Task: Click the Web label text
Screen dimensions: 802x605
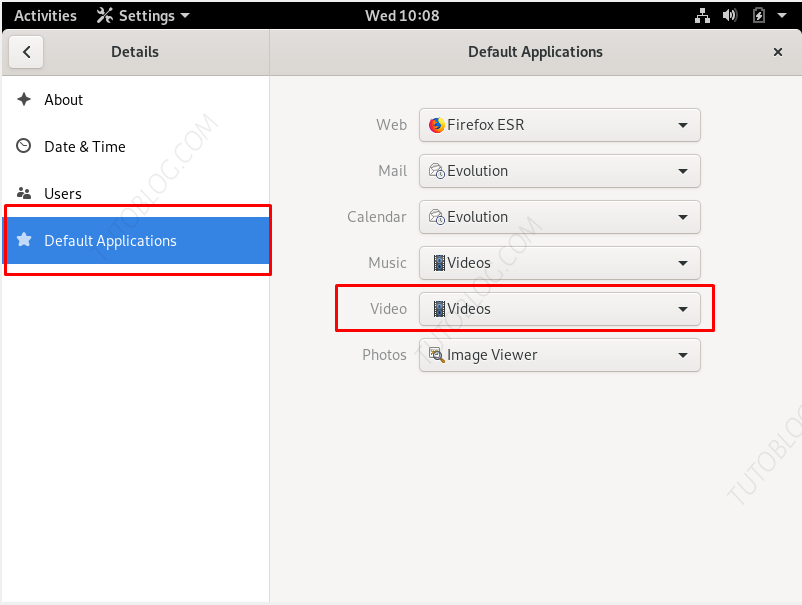Action: point(391,125)
